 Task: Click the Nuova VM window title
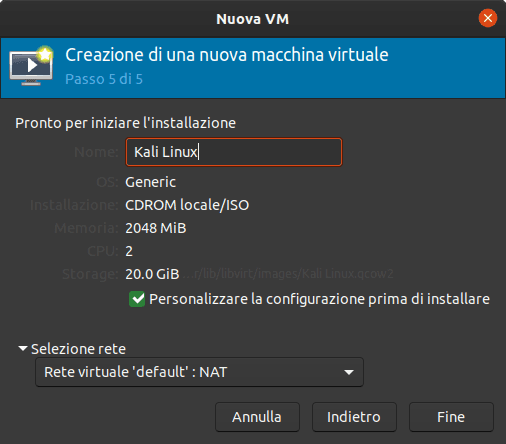click(253, 19)
